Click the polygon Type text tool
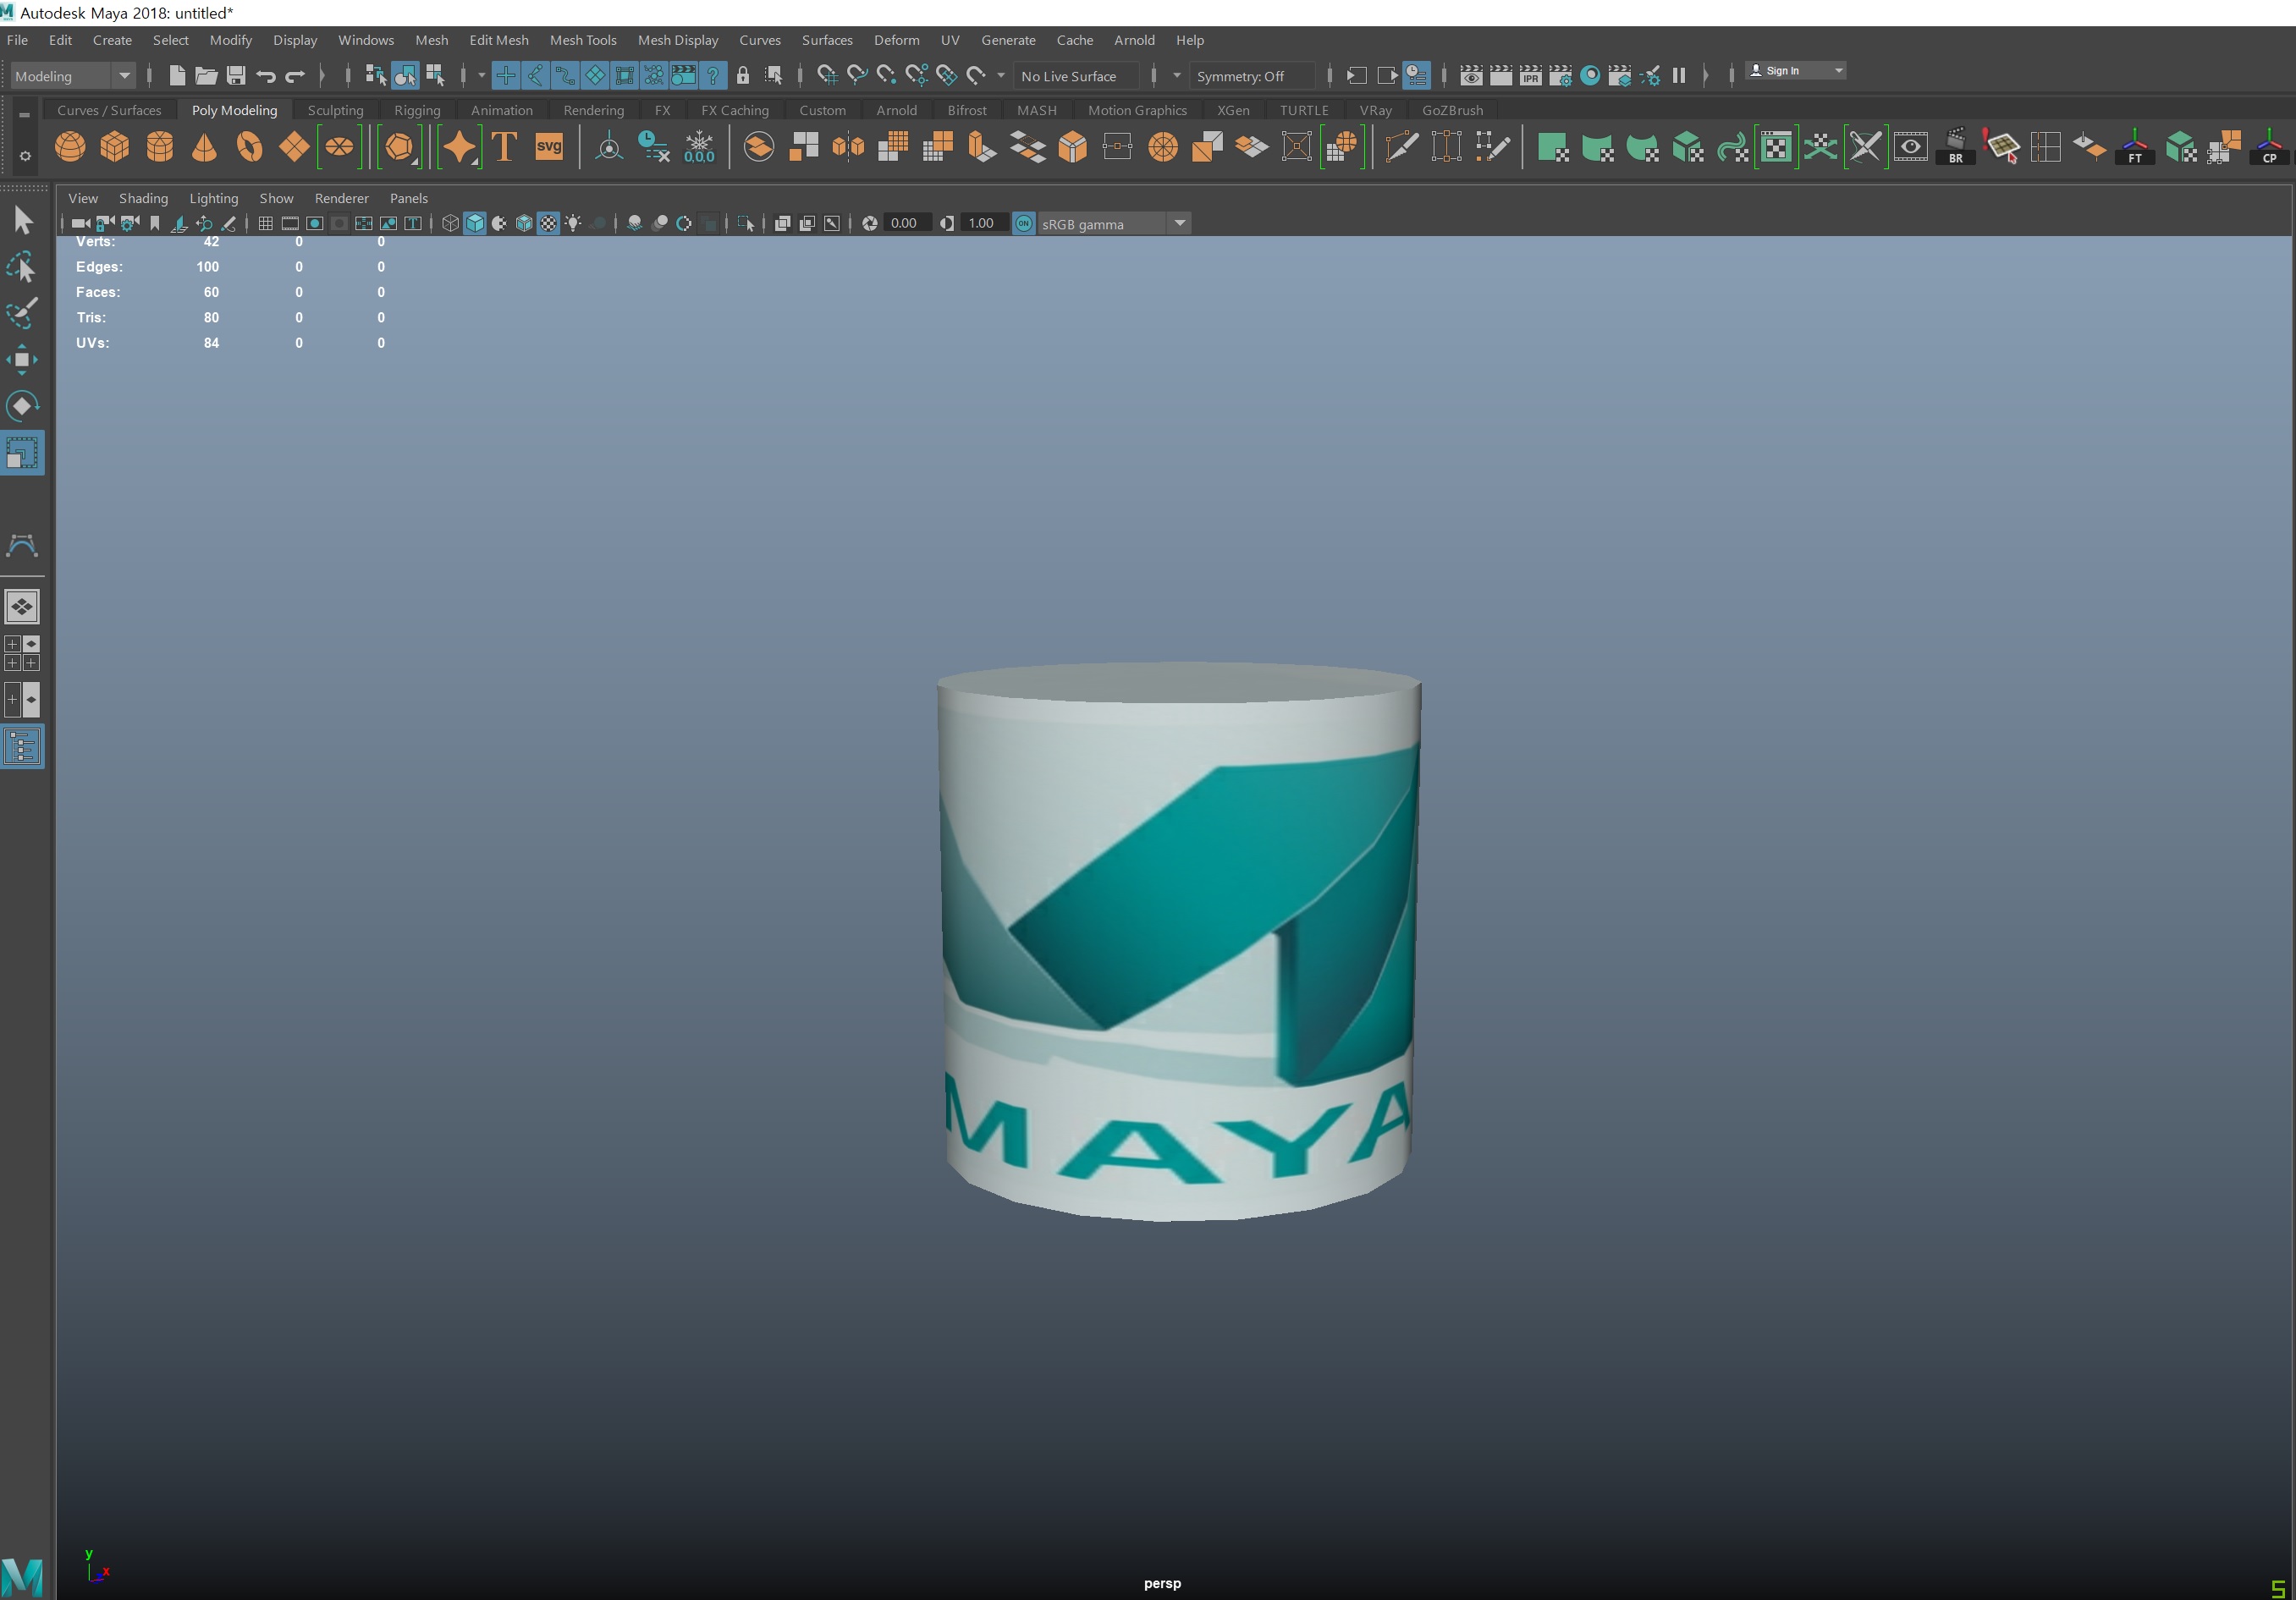The width and height of the screenshot is (2296, 1600). [x=504, y=147]
